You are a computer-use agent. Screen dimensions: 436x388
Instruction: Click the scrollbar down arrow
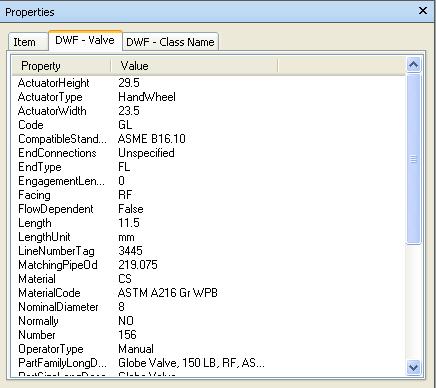(x=414, y=368)
